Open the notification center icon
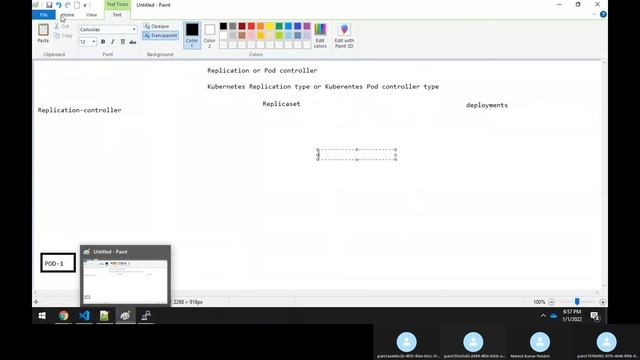Image resolution: width=640 pixels, height=360 pixels. pyautogui.click(x=595, y=316)
